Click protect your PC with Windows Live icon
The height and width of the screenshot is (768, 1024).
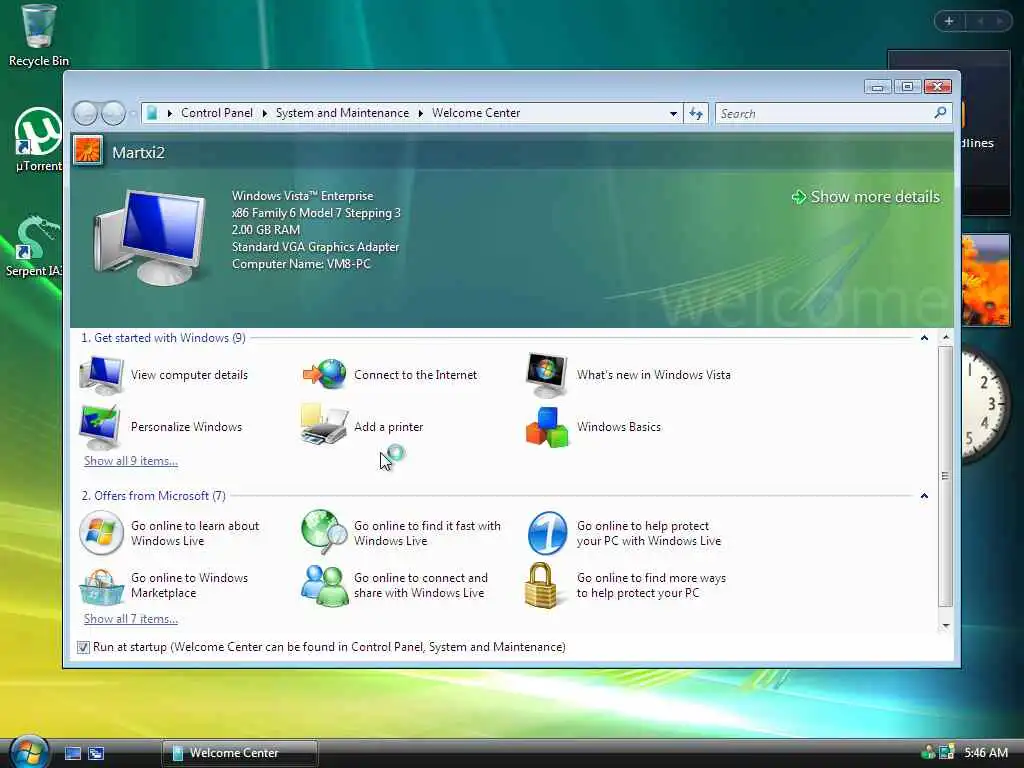click(x=547, y=533)
